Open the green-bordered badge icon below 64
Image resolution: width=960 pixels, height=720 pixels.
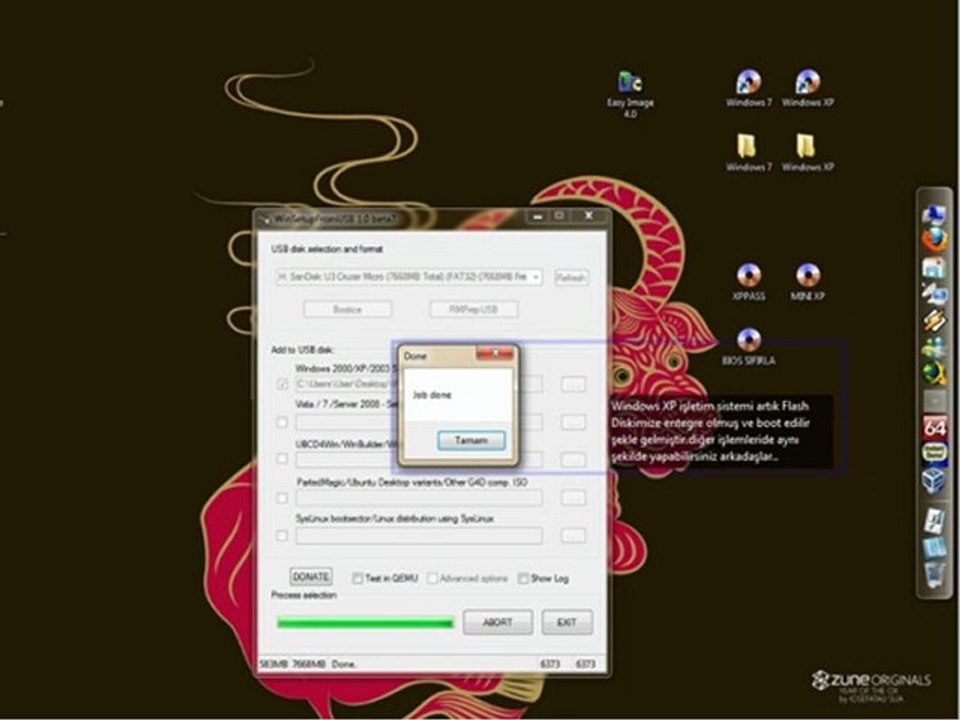pos(934,453)
